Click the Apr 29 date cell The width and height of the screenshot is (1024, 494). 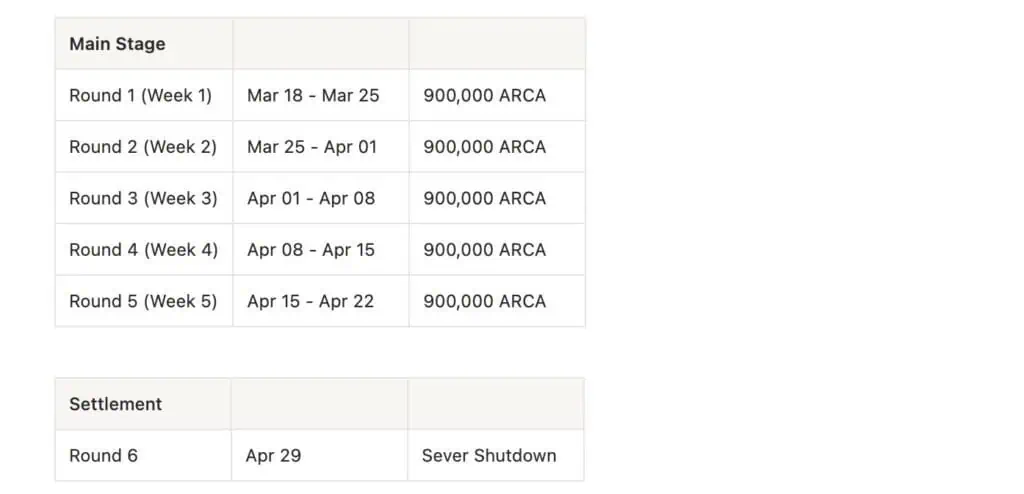coord(273,456)
